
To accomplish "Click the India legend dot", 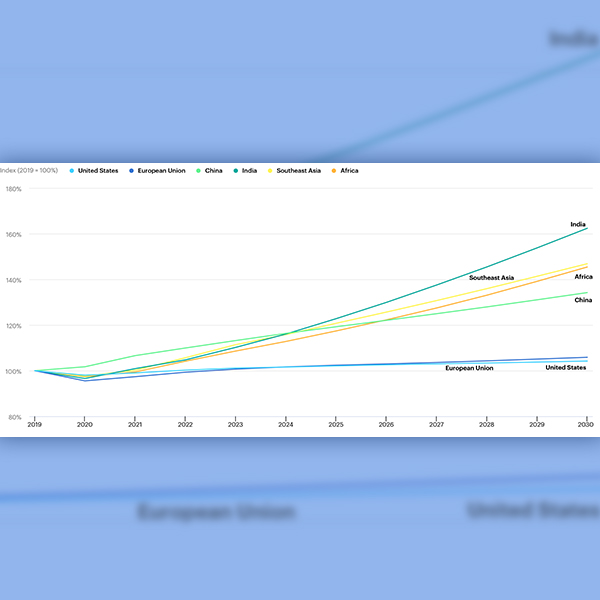I will point(234,171).
